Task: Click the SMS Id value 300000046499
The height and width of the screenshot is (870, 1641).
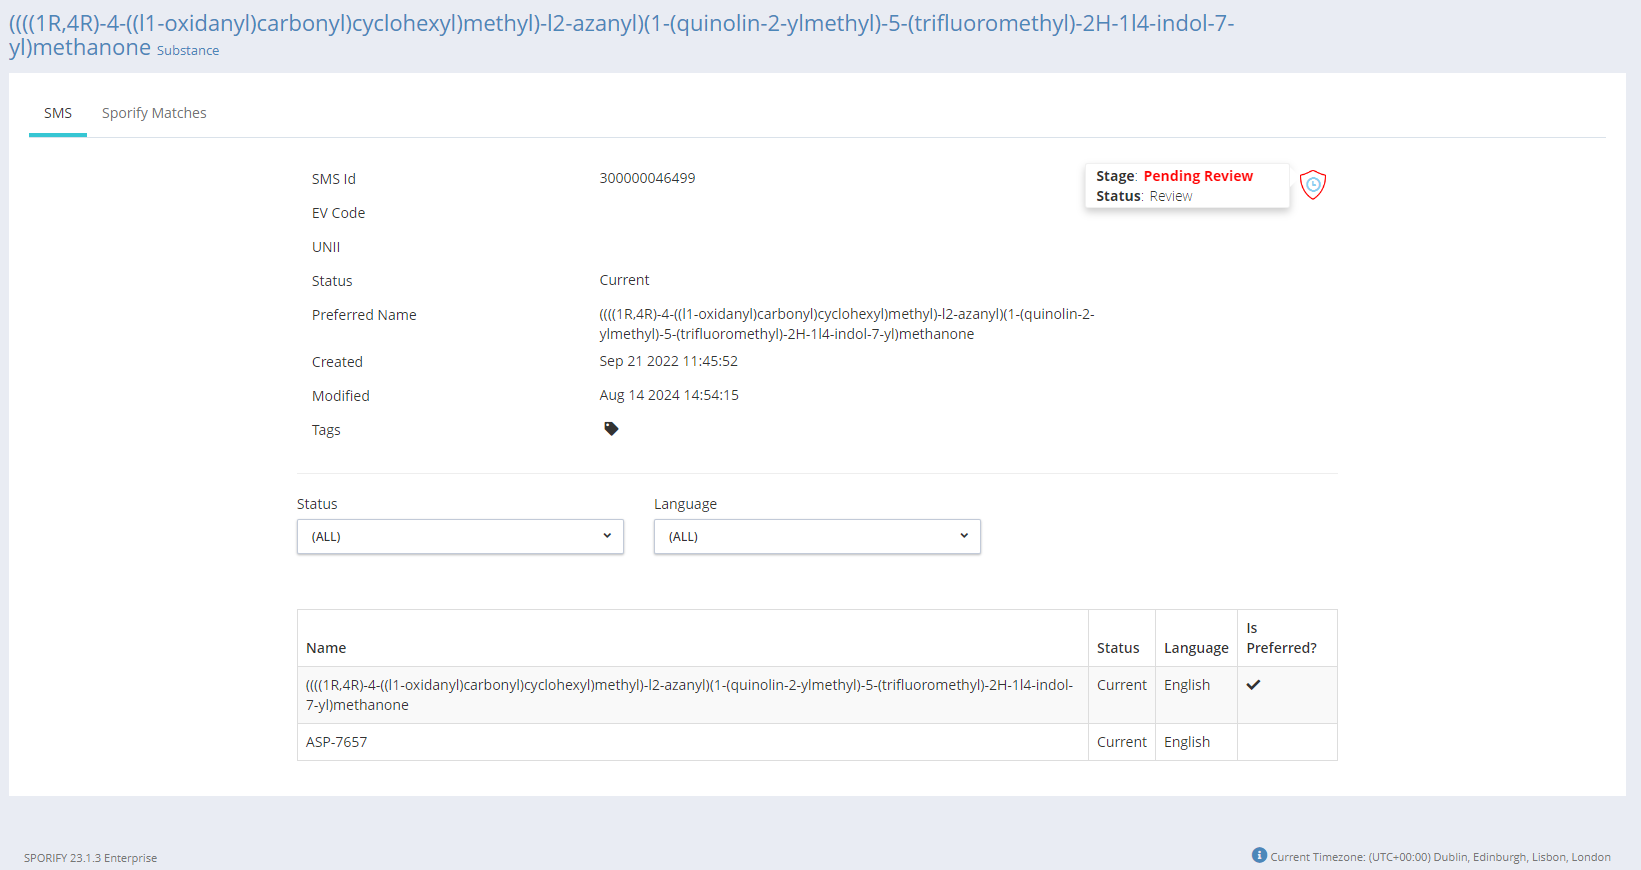Action: [647, 178]
